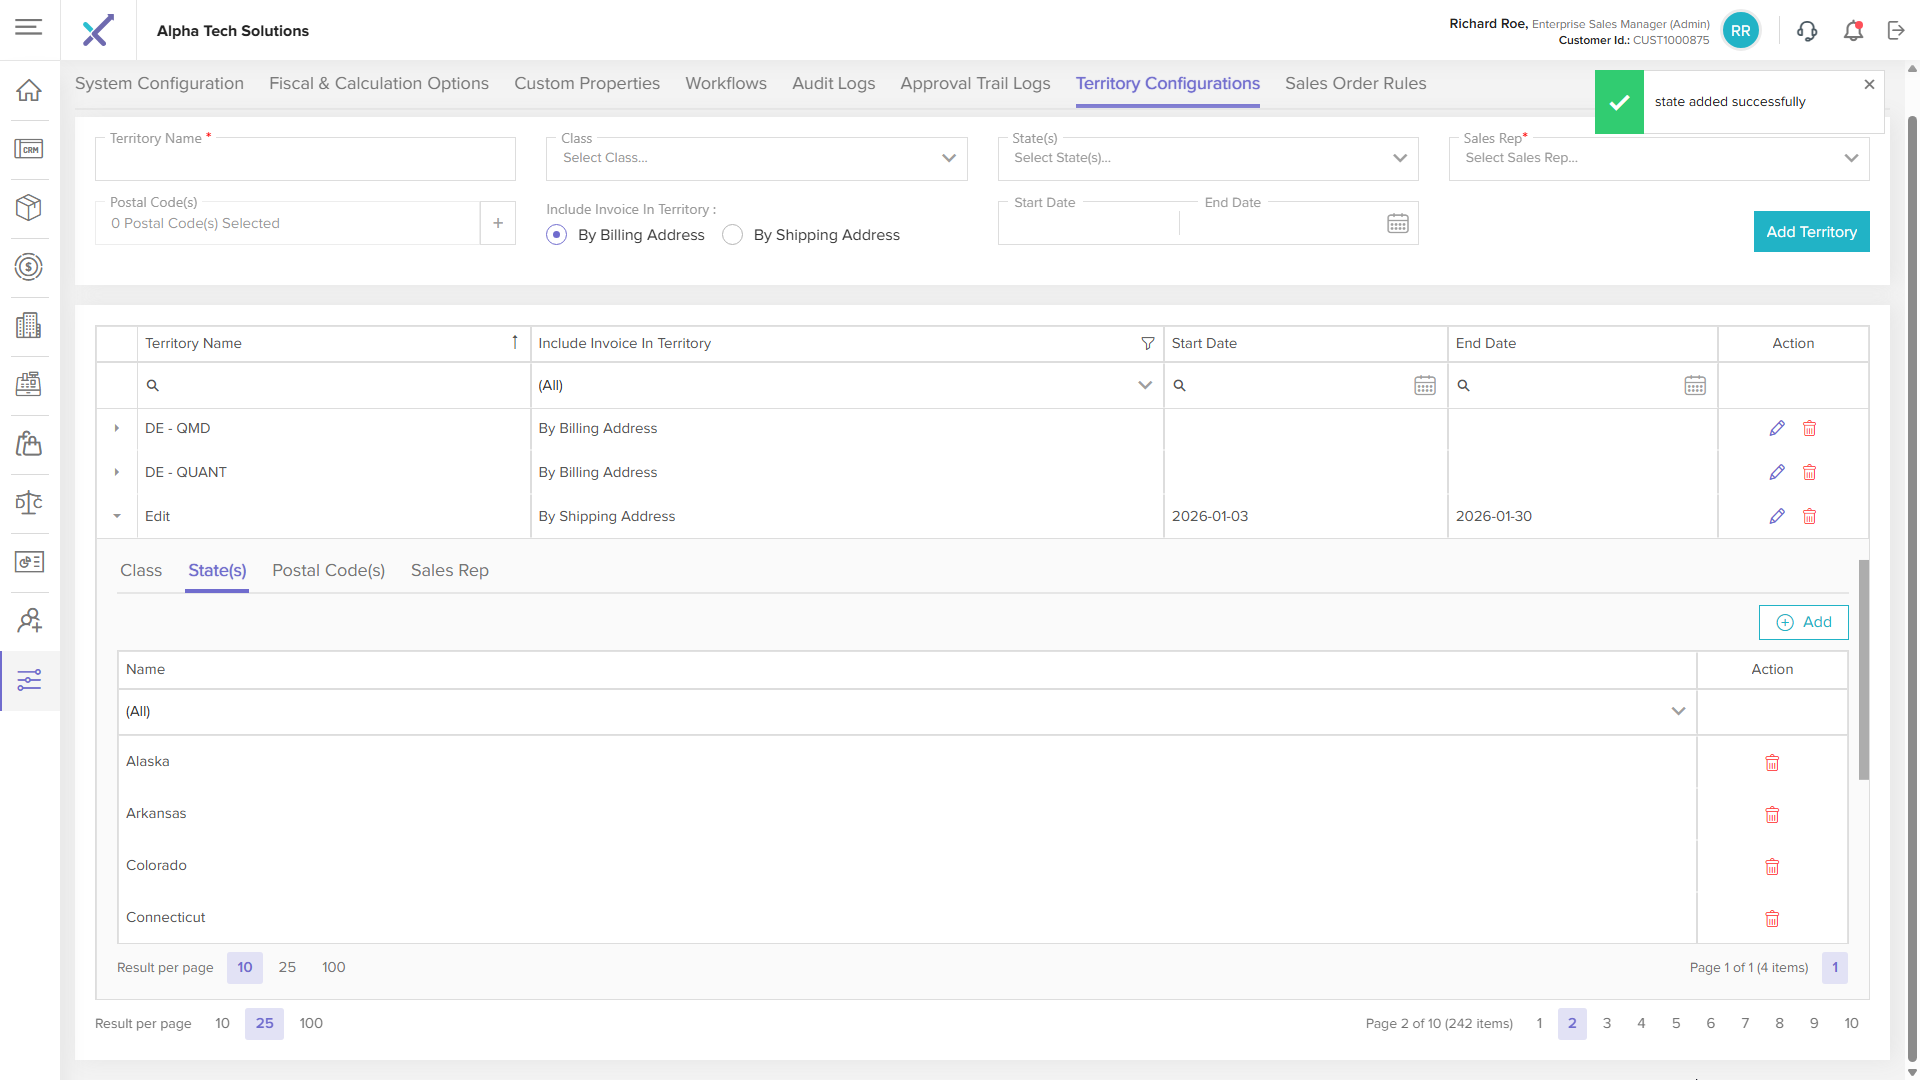The width and height of the screenshot is (1920, 1080).
Task: Open the CRM module icon
Action: (x=29, y=149)
